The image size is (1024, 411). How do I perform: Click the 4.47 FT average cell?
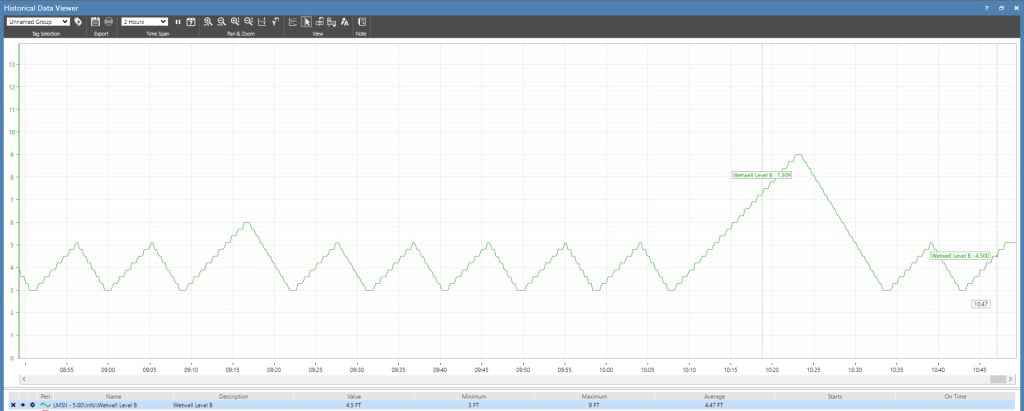click(714, 405)
